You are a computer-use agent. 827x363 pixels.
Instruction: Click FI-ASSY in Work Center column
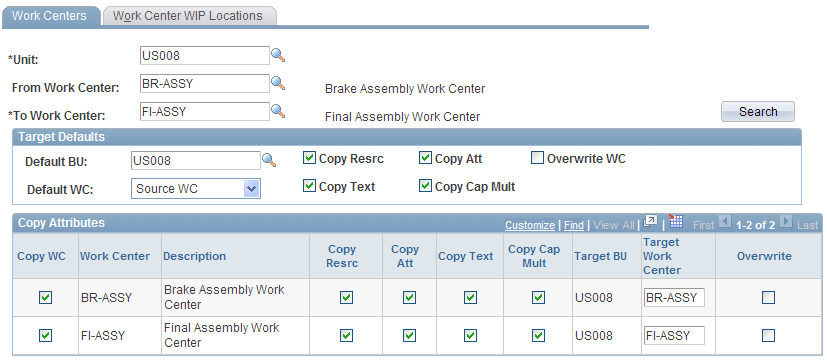[x=103, y=335]
